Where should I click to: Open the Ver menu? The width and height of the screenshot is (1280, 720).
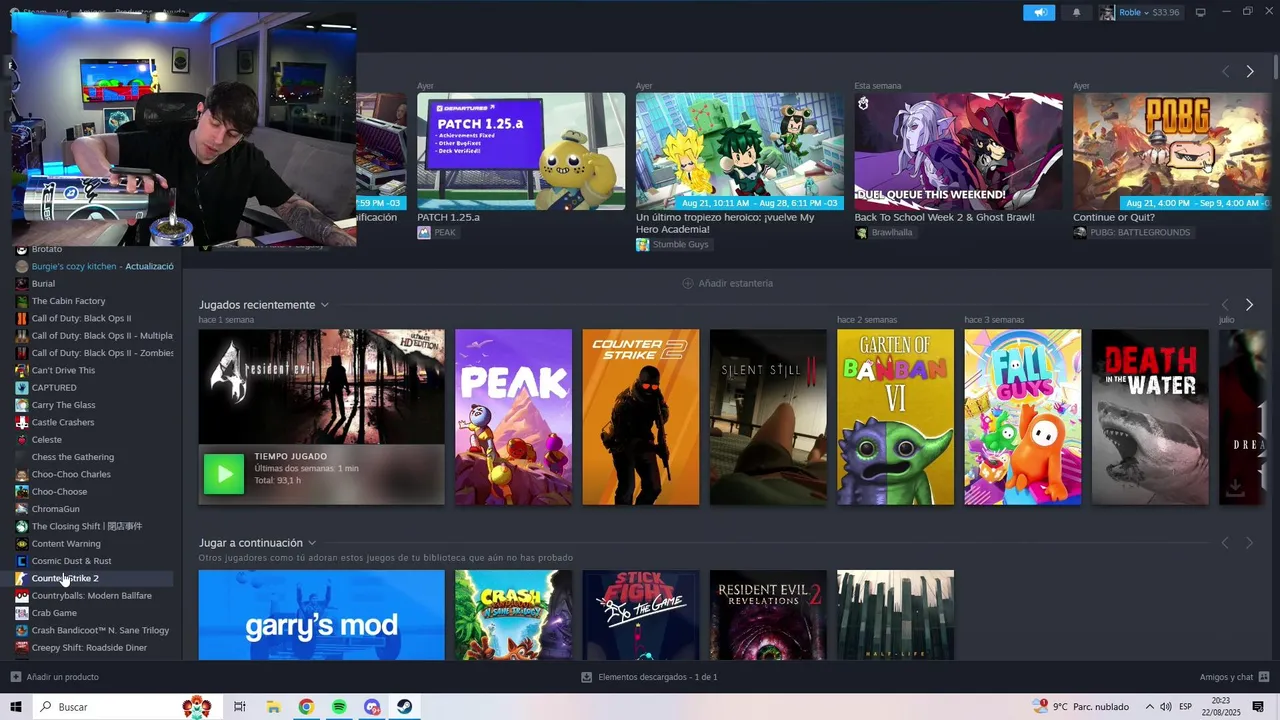[x=62, y=12]
